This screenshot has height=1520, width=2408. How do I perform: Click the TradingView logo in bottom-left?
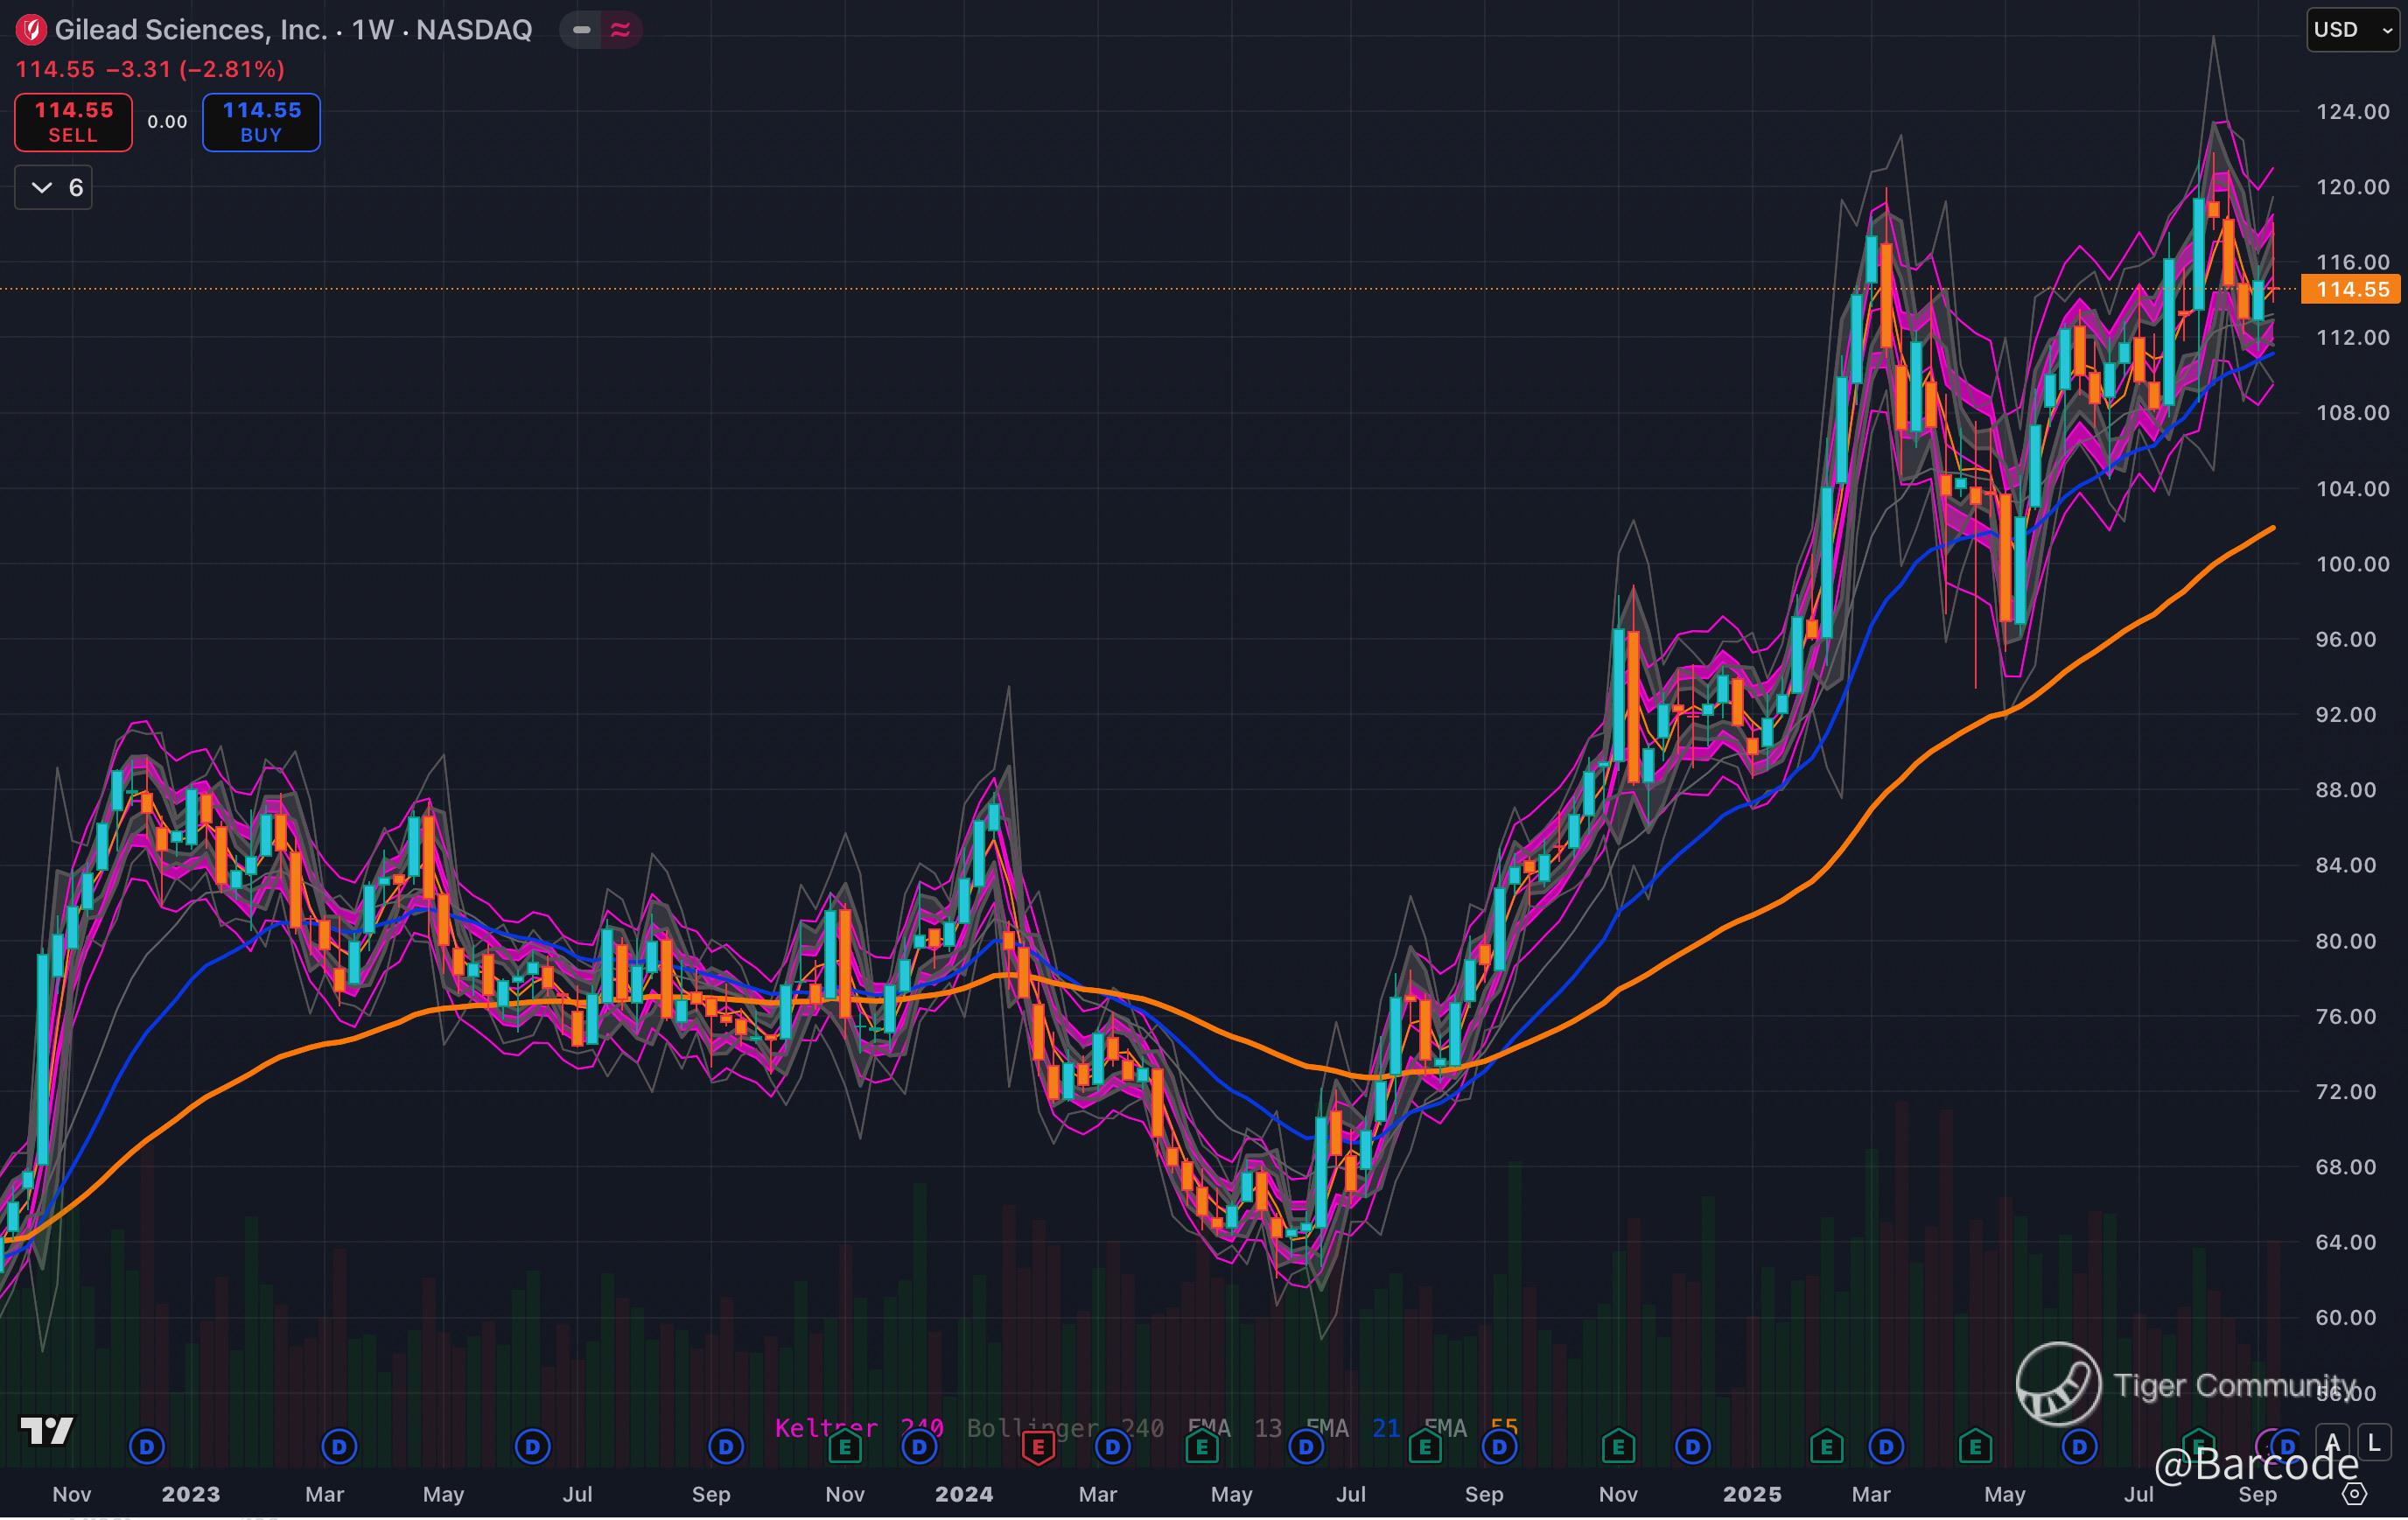pos(47,1431)
